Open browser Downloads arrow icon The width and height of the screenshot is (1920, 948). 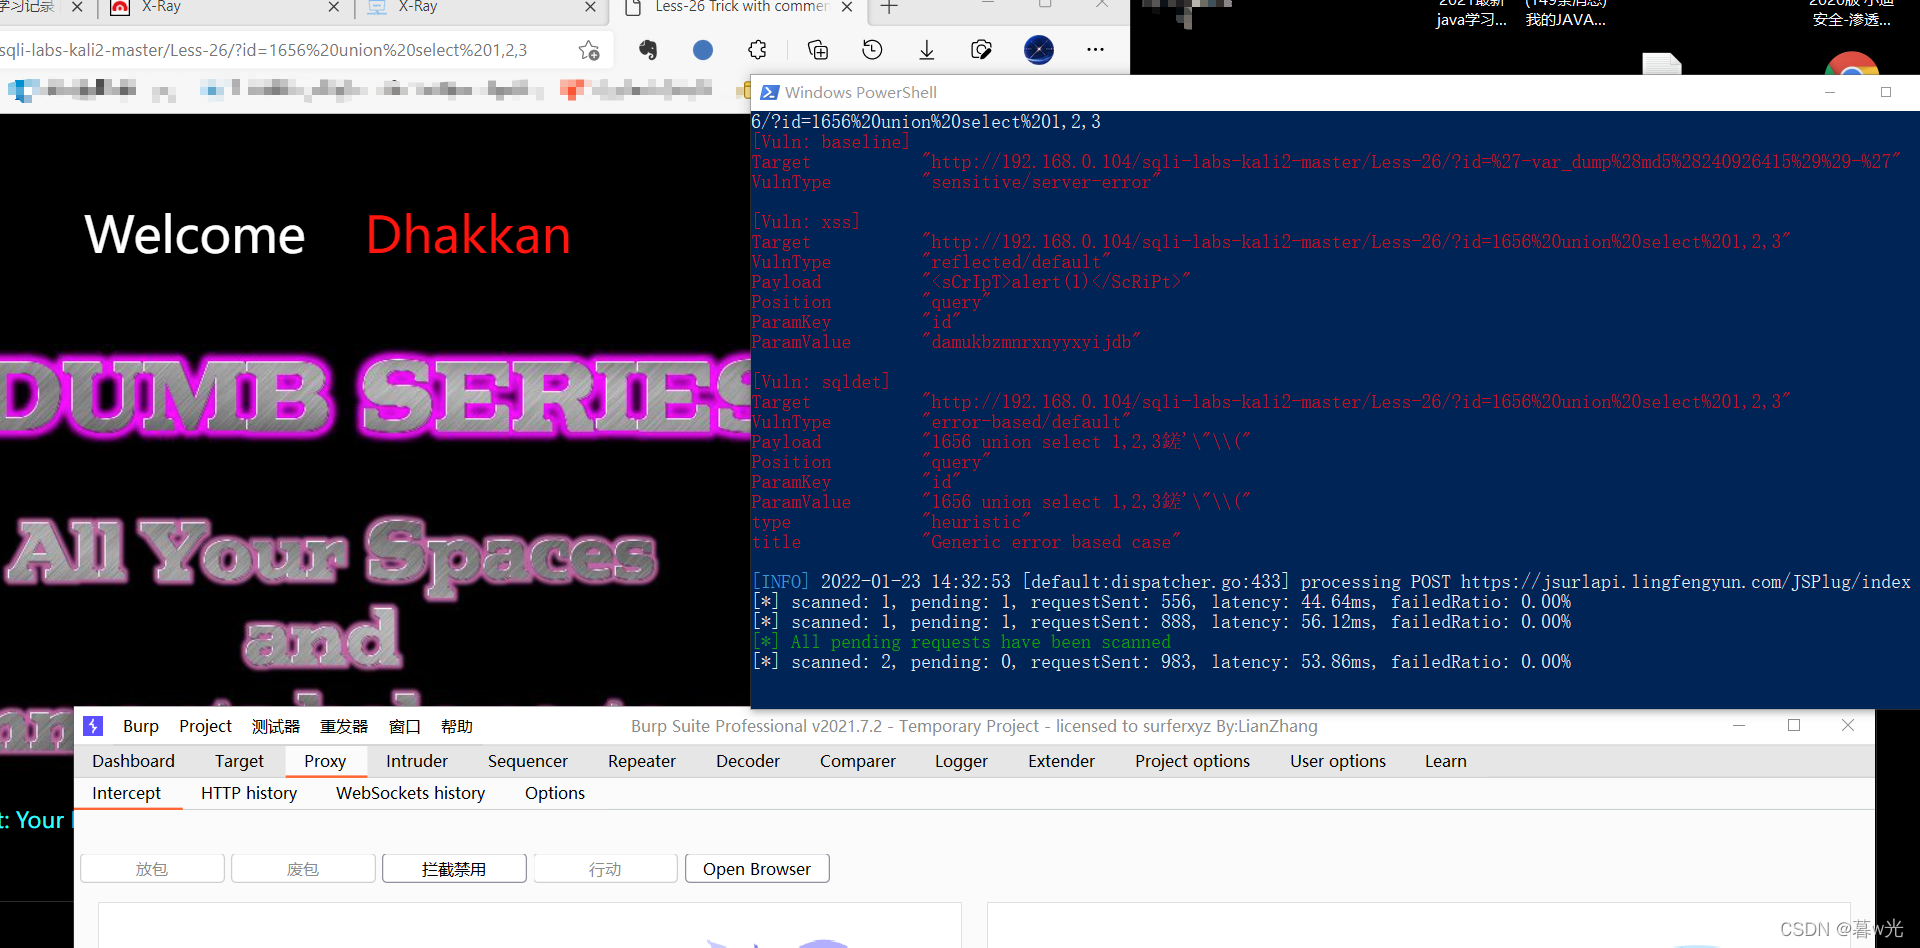point(927,50)
